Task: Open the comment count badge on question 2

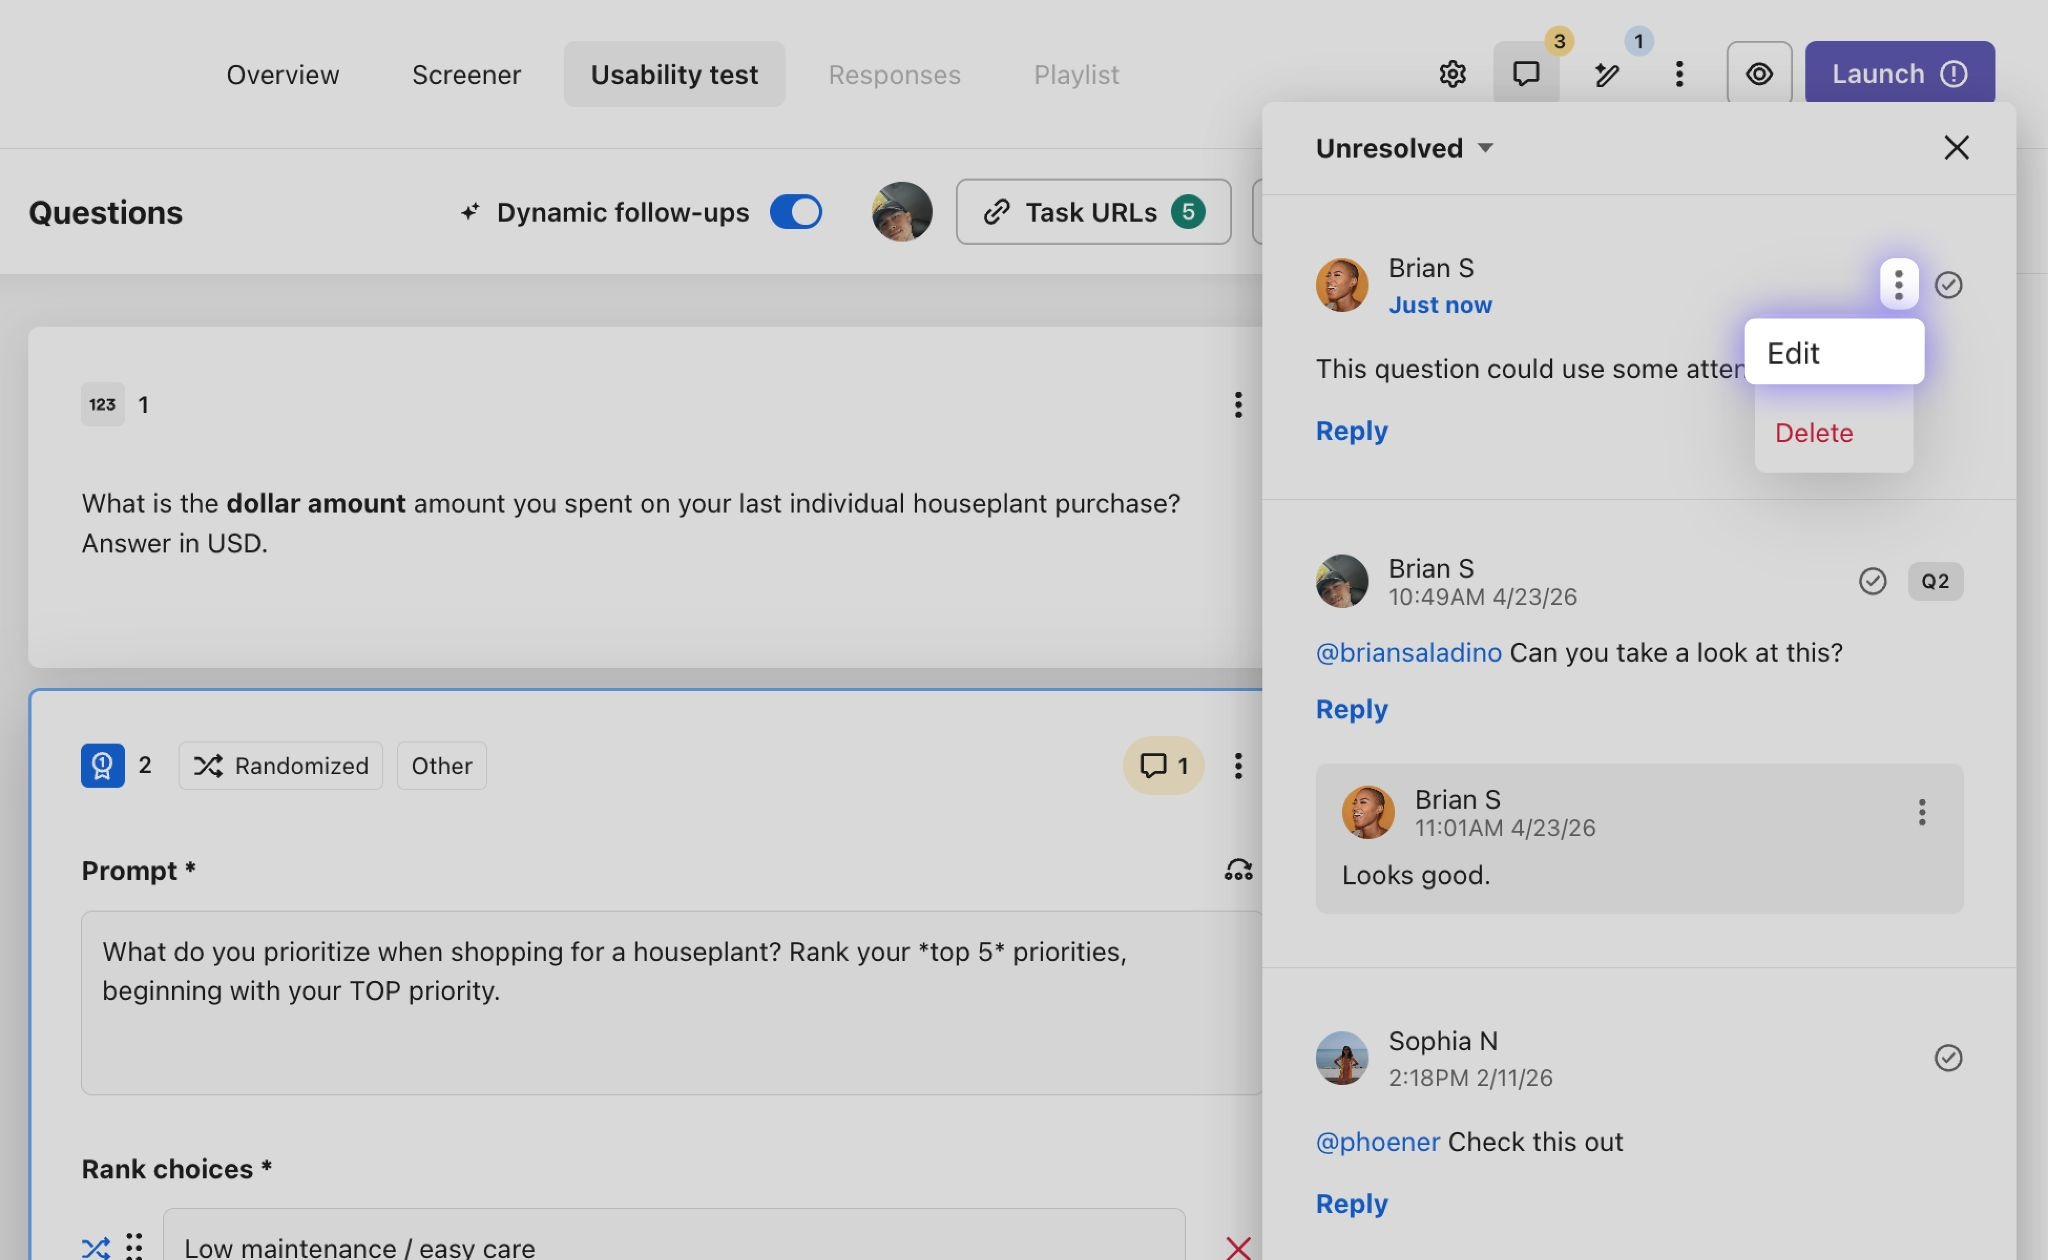Action: (x=1163, y=766)
